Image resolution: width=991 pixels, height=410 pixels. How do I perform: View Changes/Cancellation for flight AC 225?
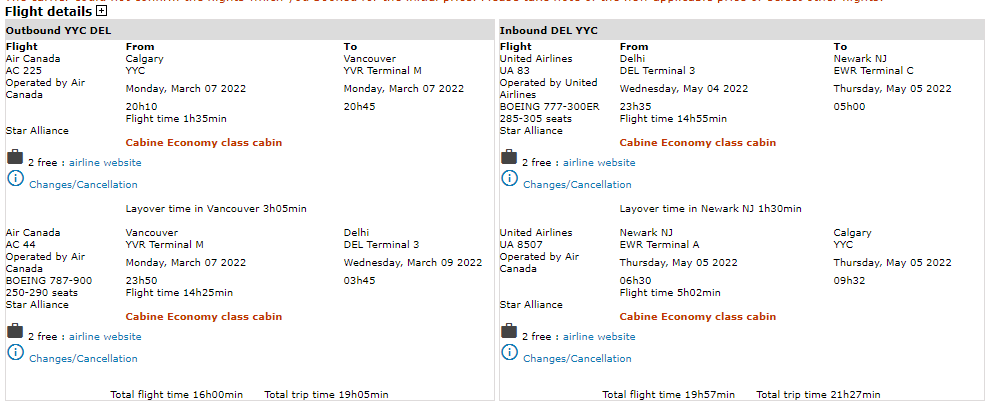pyautogui.click(x=83, y=184)
